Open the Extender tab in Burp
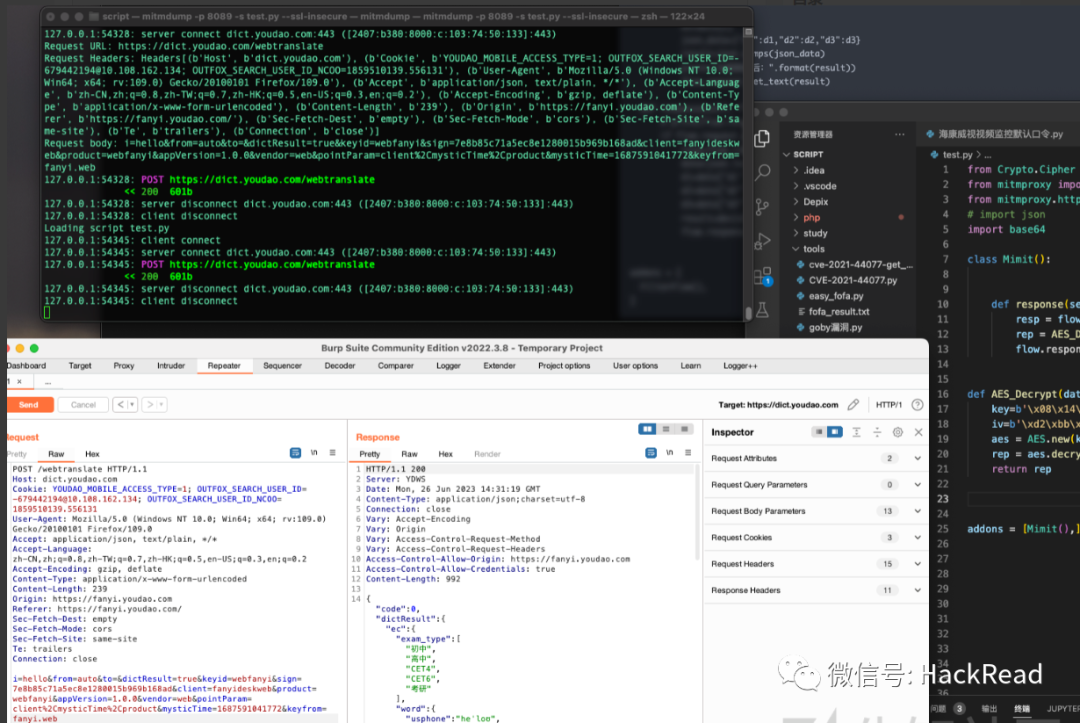Viewport: 1080px width, 723px height. pyautogui.click(x=499, y=366)
